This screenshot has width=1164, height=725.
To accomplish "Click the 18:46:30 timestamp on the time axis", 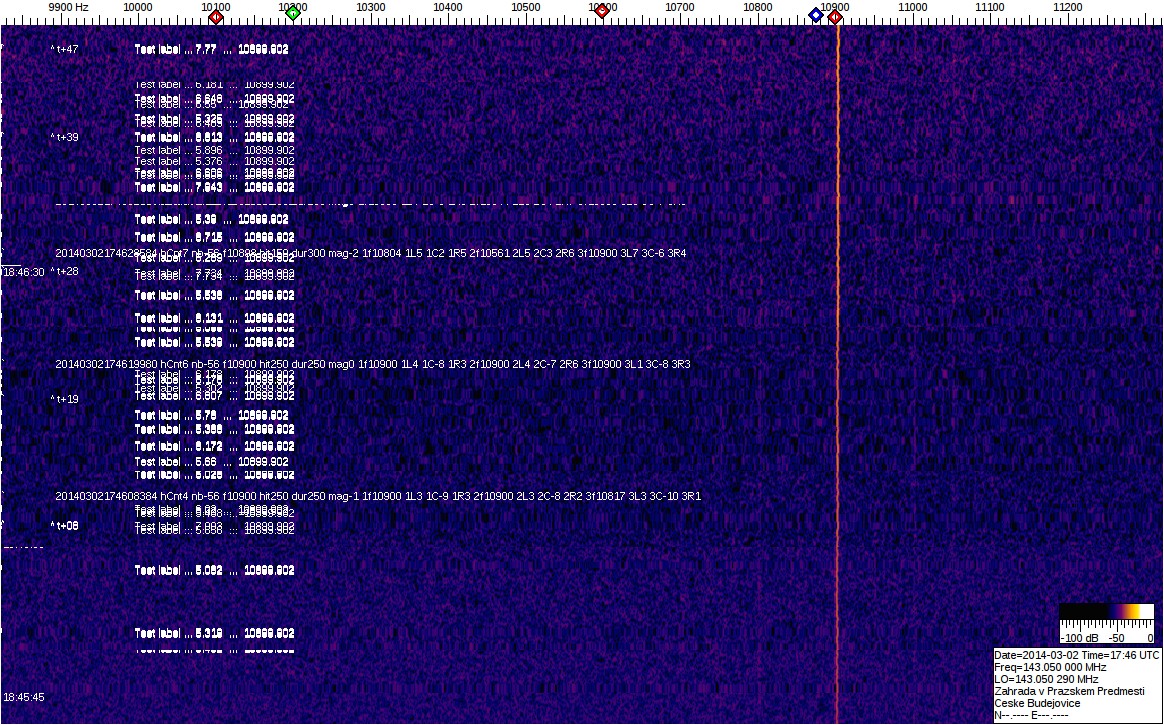I will point(23,272).
